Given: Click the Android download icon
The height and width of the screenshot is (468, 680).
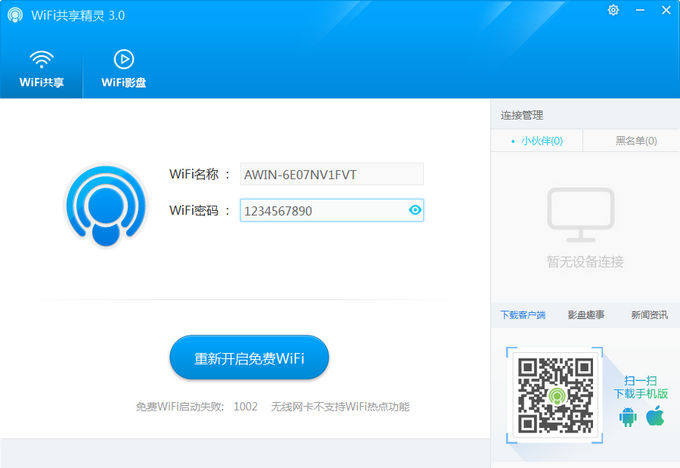Looking at the screenshot, I should 628,417.
